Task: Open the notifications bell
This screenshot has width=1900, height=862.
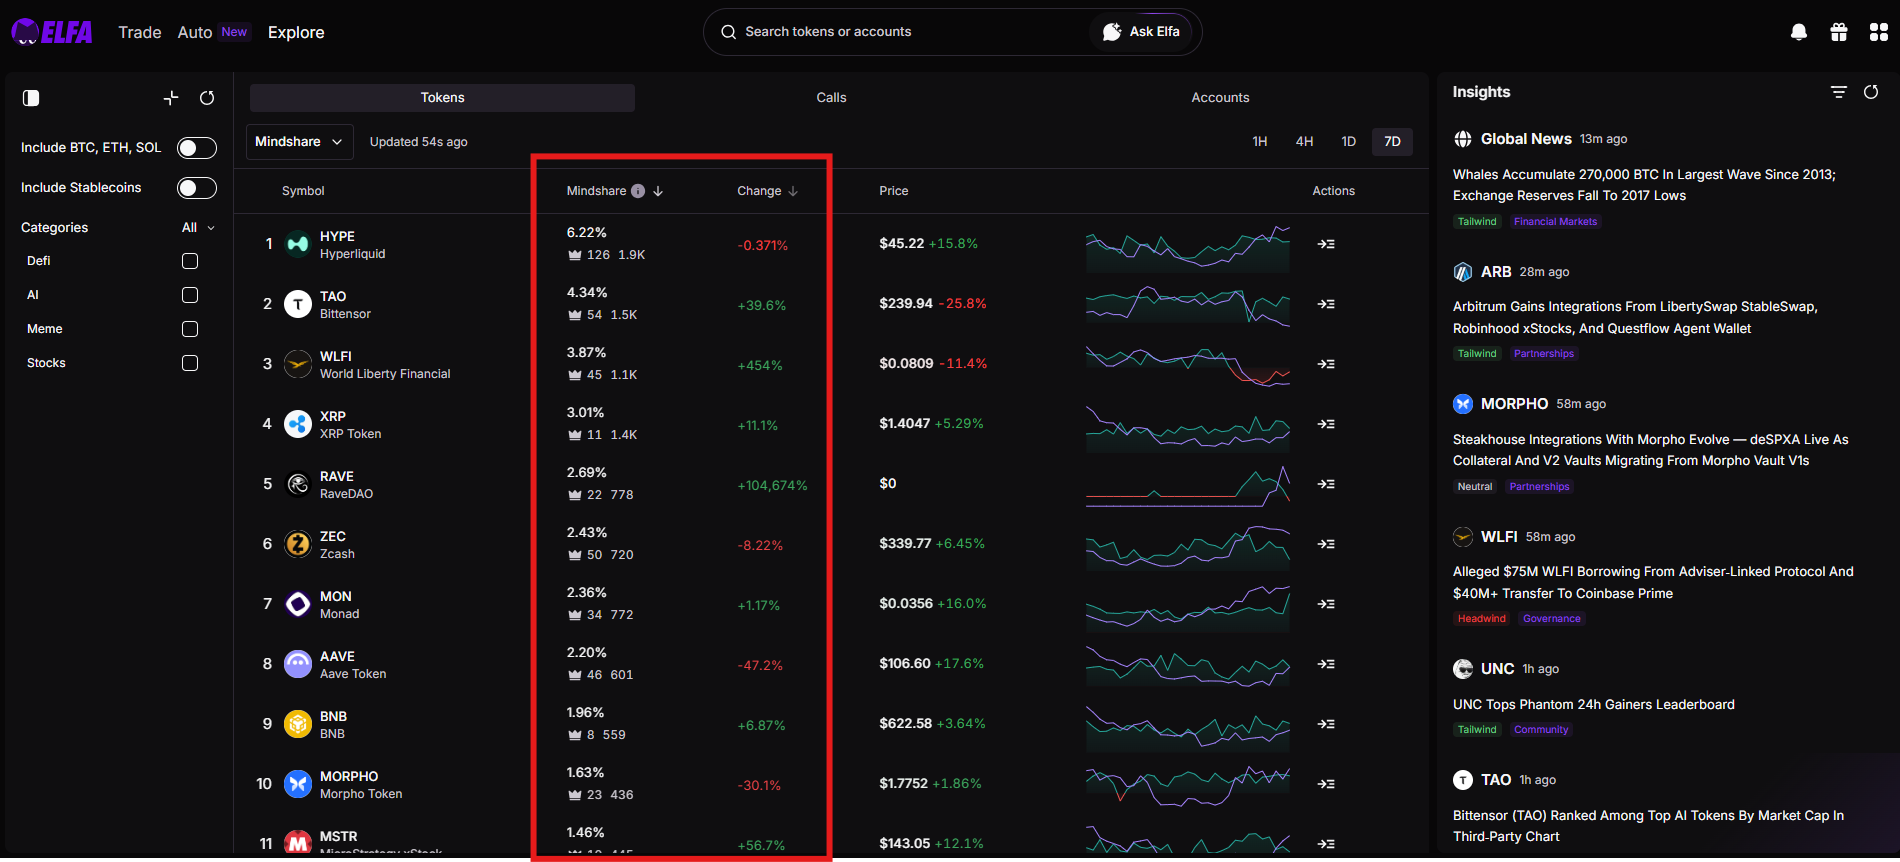Action: point(1799,32)
